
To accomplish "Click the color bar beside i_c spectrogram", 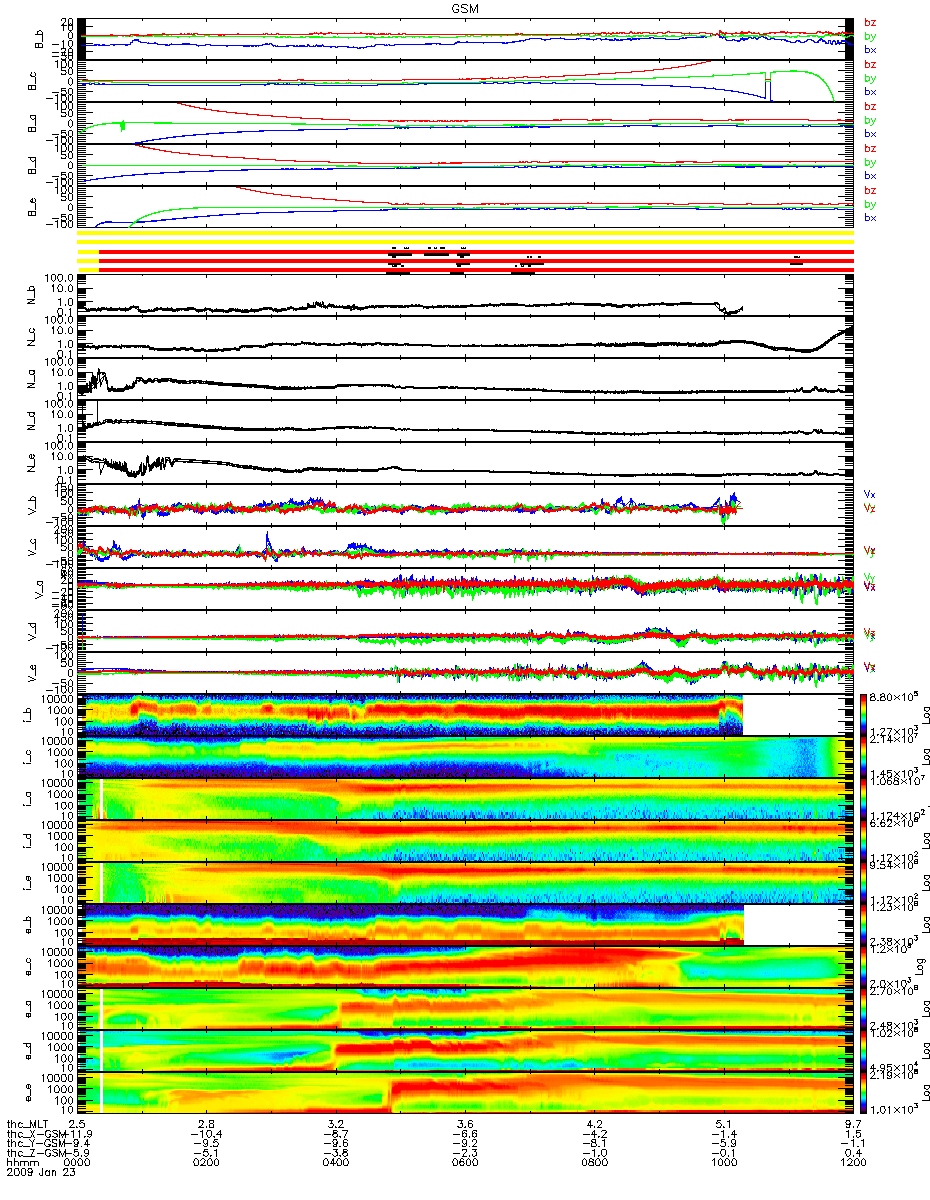I will coord(864,757).
